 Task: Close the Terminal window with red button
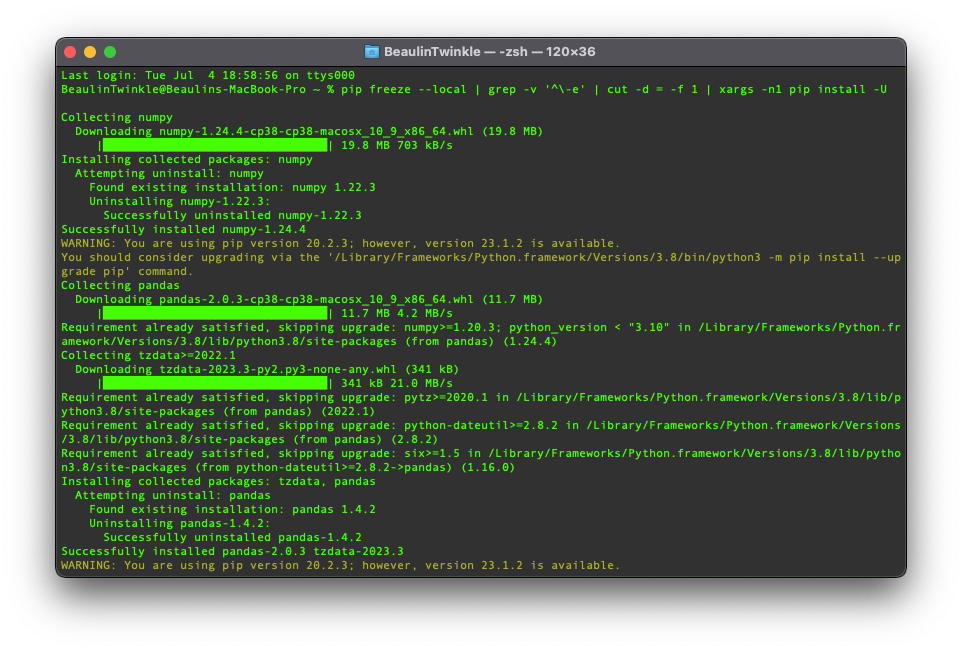pyautogui.click(x=70, y=52)
